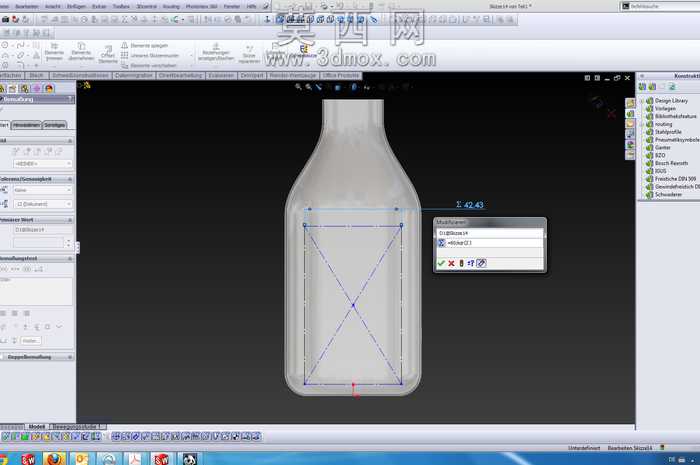Open the .12 (Dokument) precision dropdown
The width and height of the screenshot is (700, 465).
pos(42,204)
